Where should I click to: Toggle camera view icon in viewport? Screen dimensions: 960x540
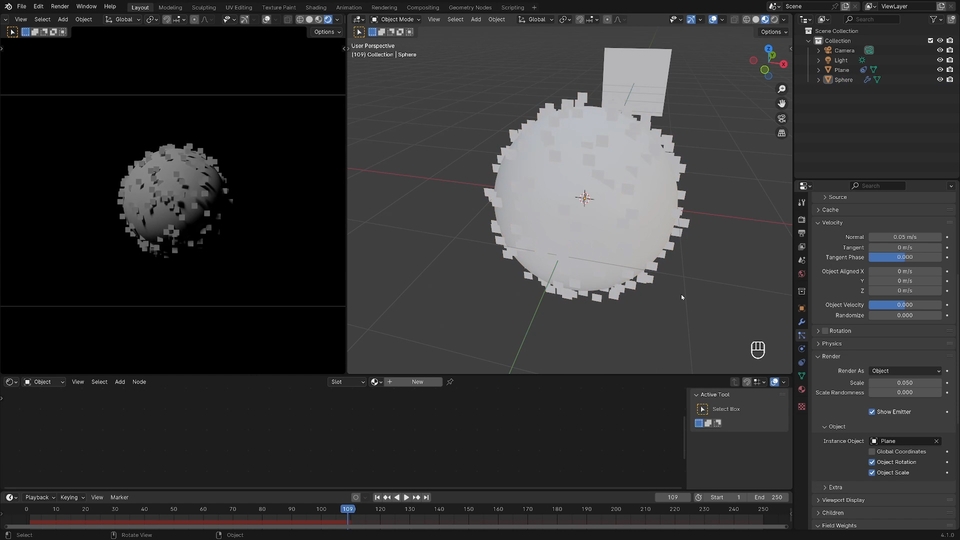(x=782, y=119)
